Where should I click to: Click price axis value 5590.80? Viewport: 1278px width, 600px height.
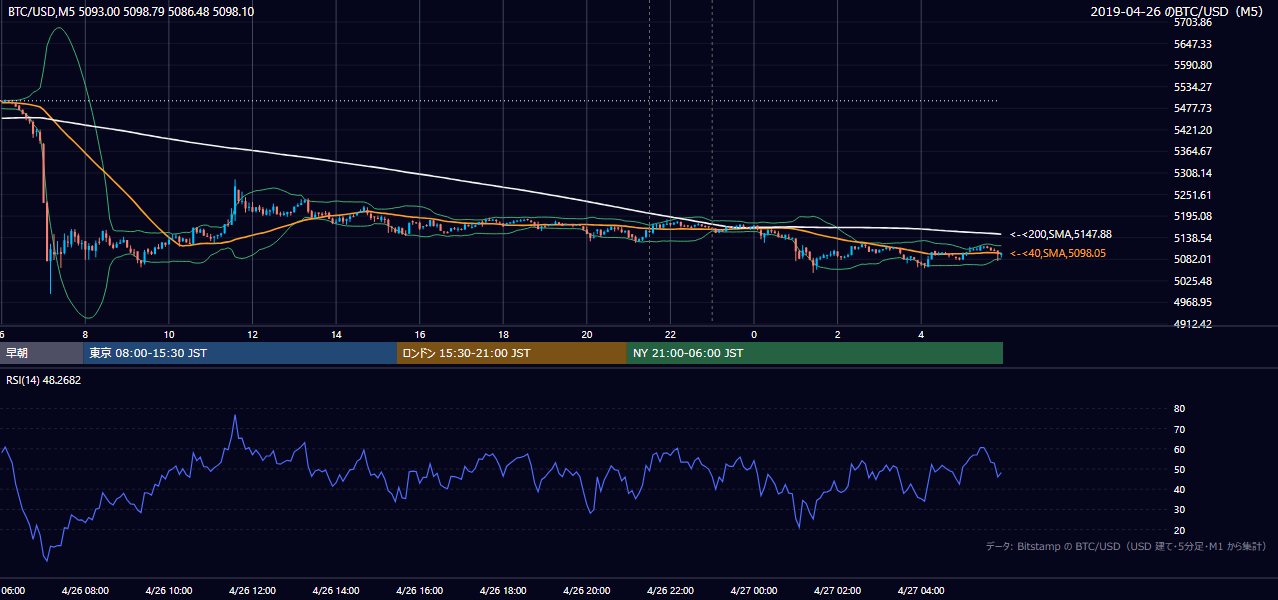tap(1193, 65)
